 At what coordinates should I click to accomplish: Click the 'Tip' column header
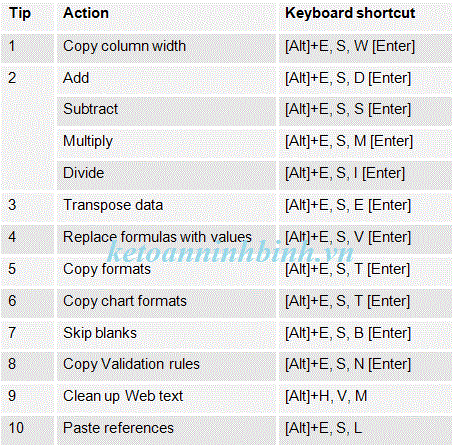click(x=27, y=16)
